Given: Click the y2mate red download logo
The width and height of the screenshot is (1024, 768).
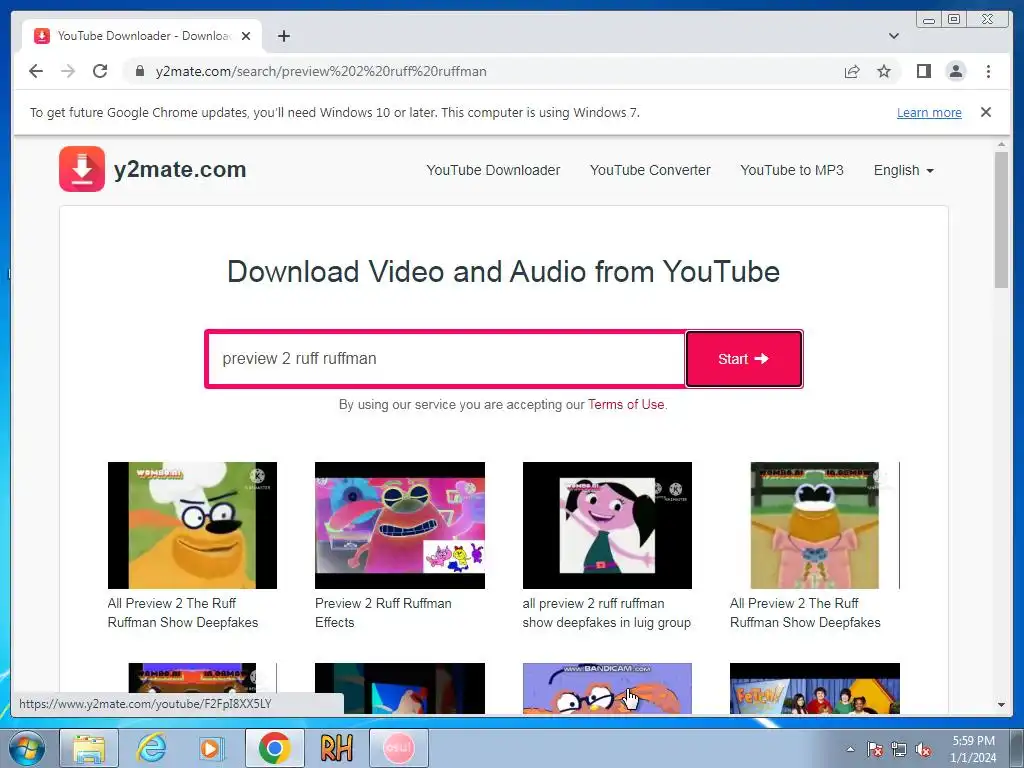Looking at the screenshot, I should [x=82, y=169].
